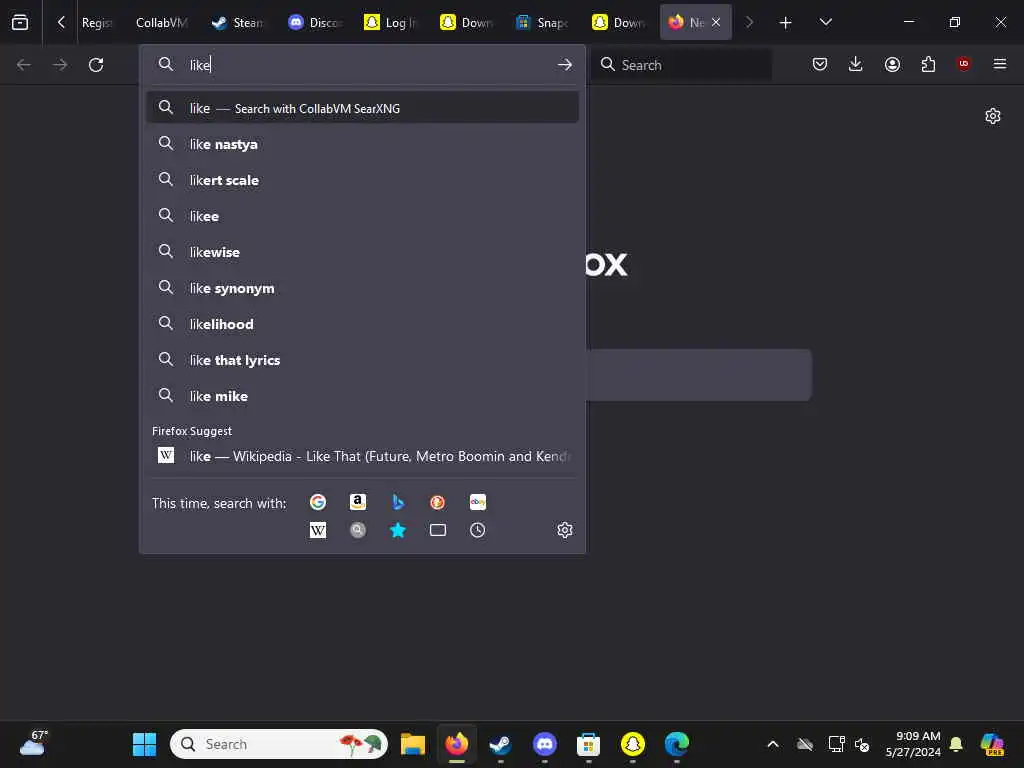Search this time with Wikipedia

318,530
